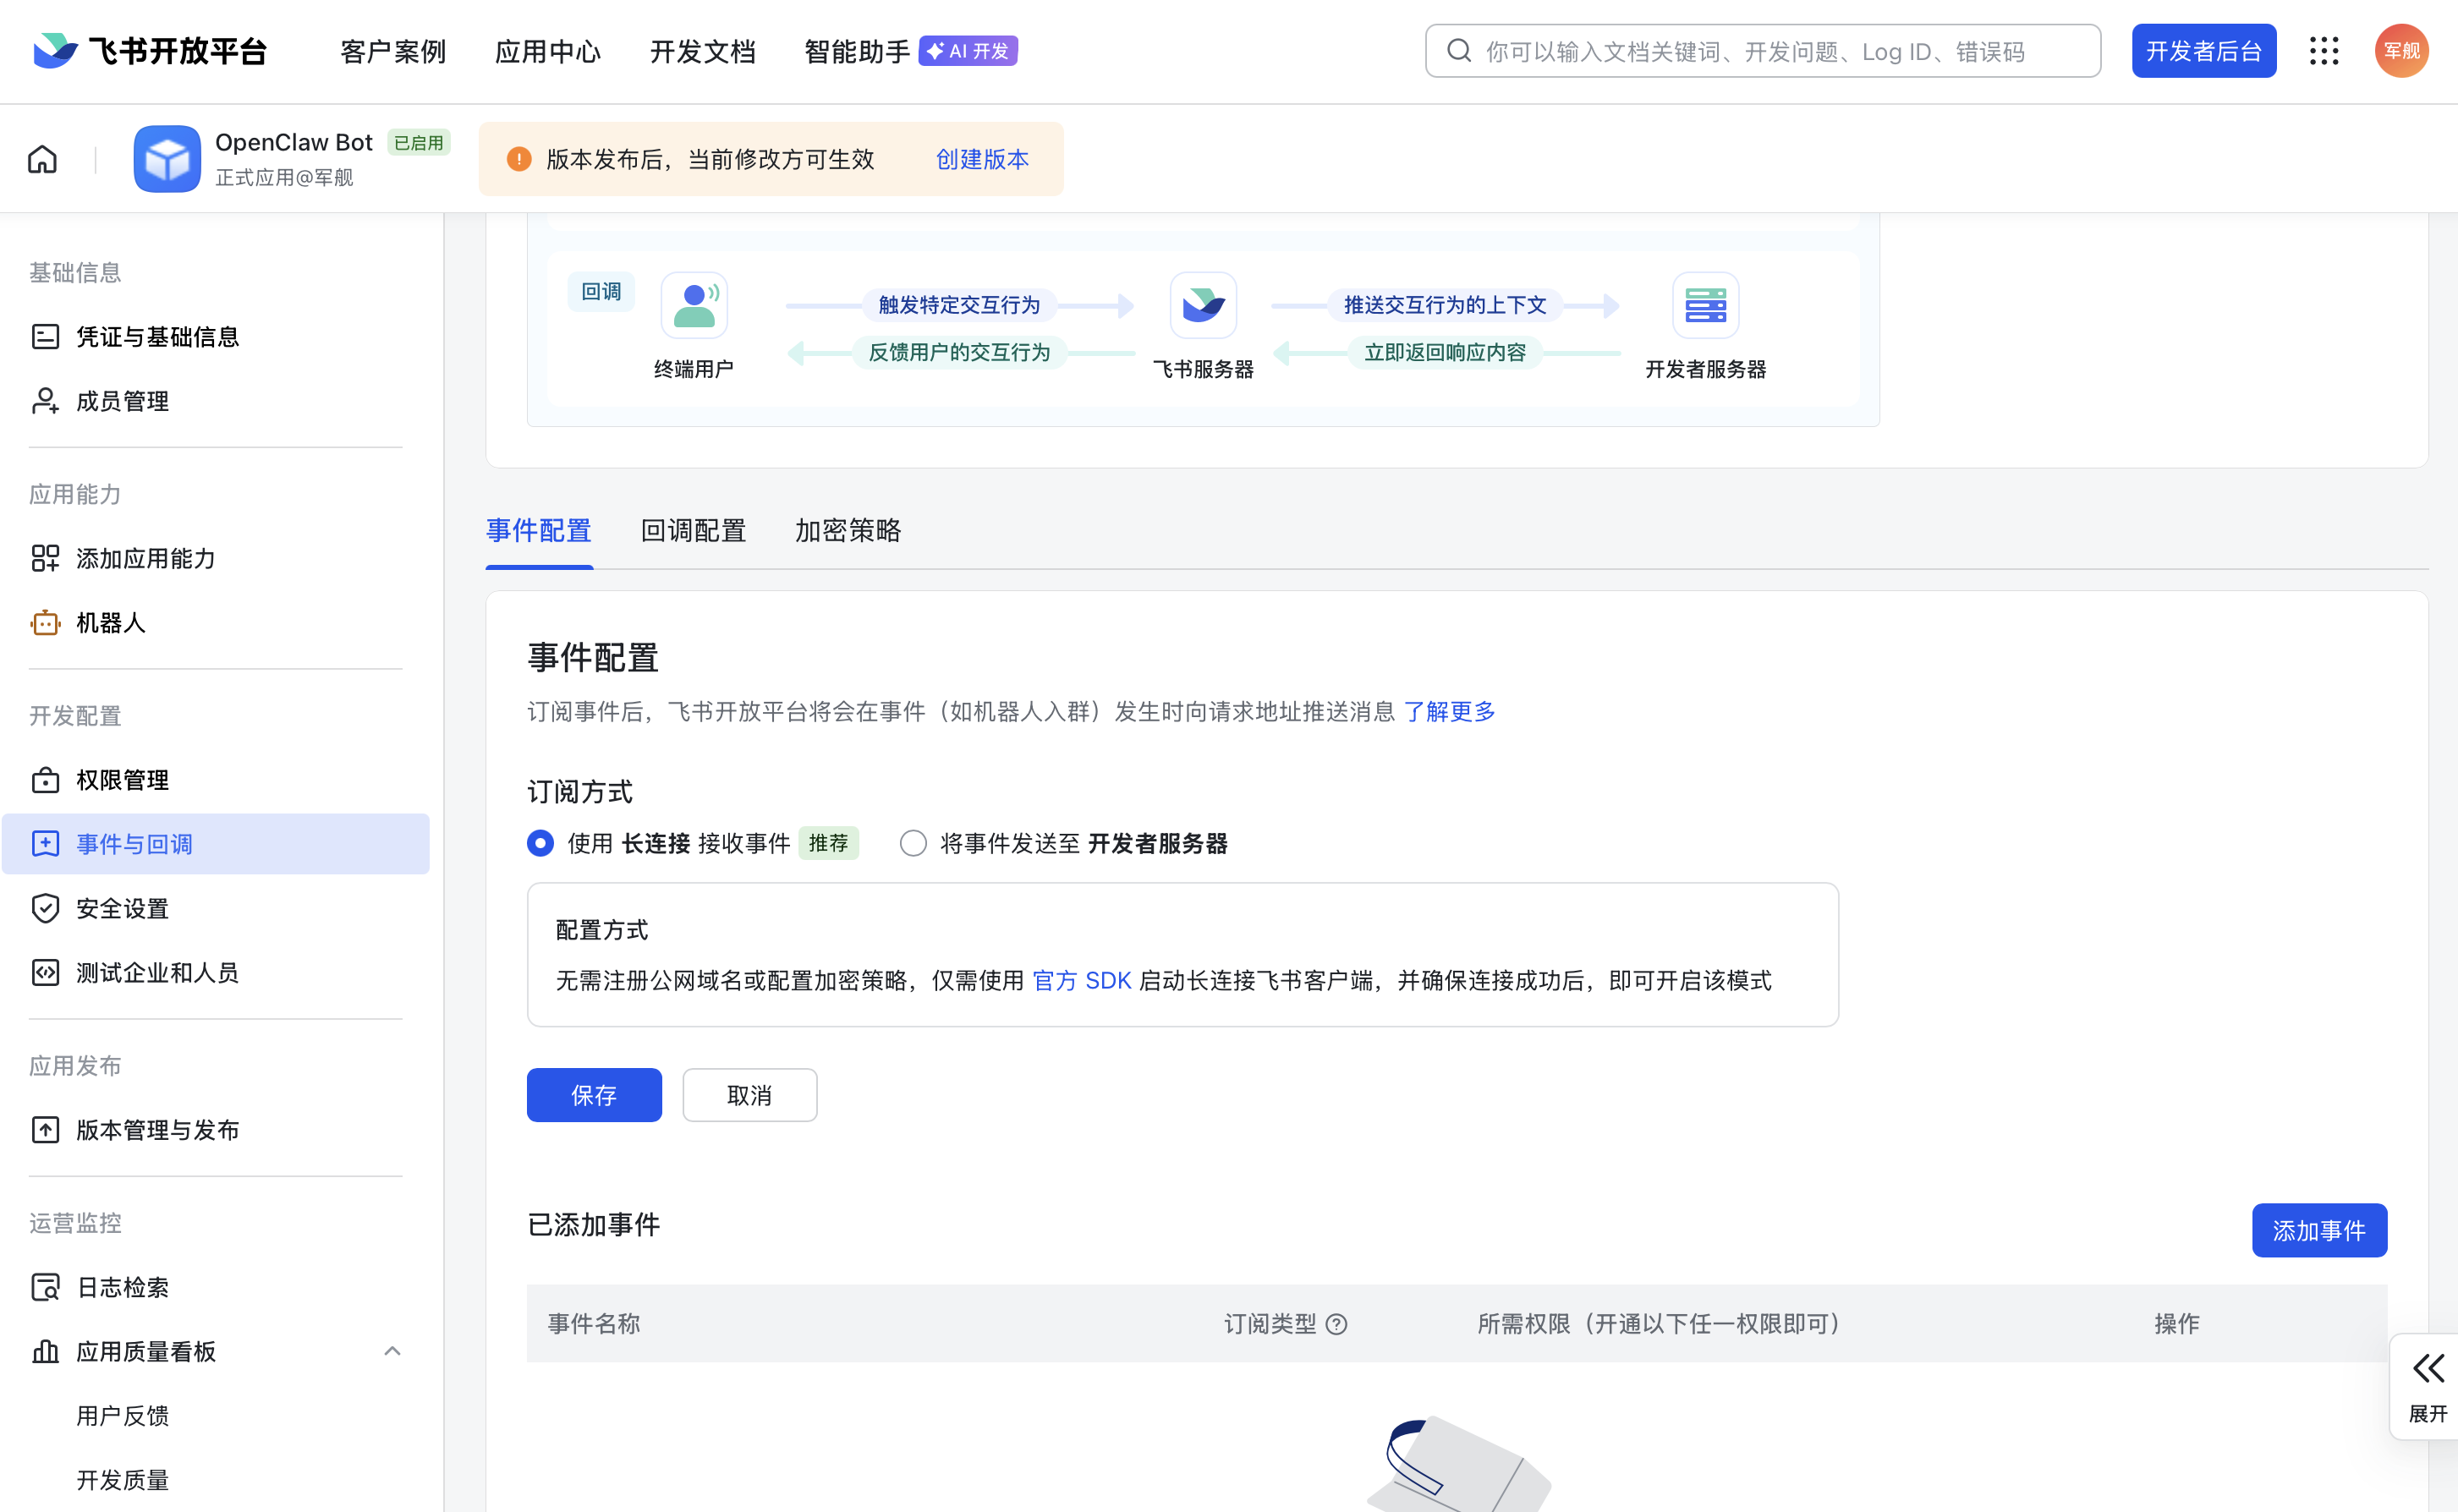The height and width of the screenshot is (1512, 2458).
Task: Open 开发文档 in top navigation
Action: (702, 51)
